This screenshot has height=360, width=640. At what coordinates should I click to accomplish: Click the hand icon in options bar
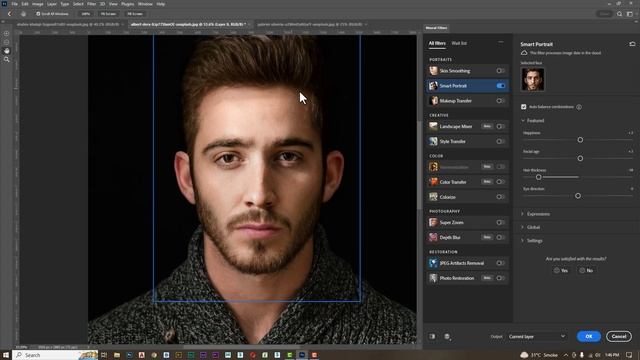click(23, 14)
